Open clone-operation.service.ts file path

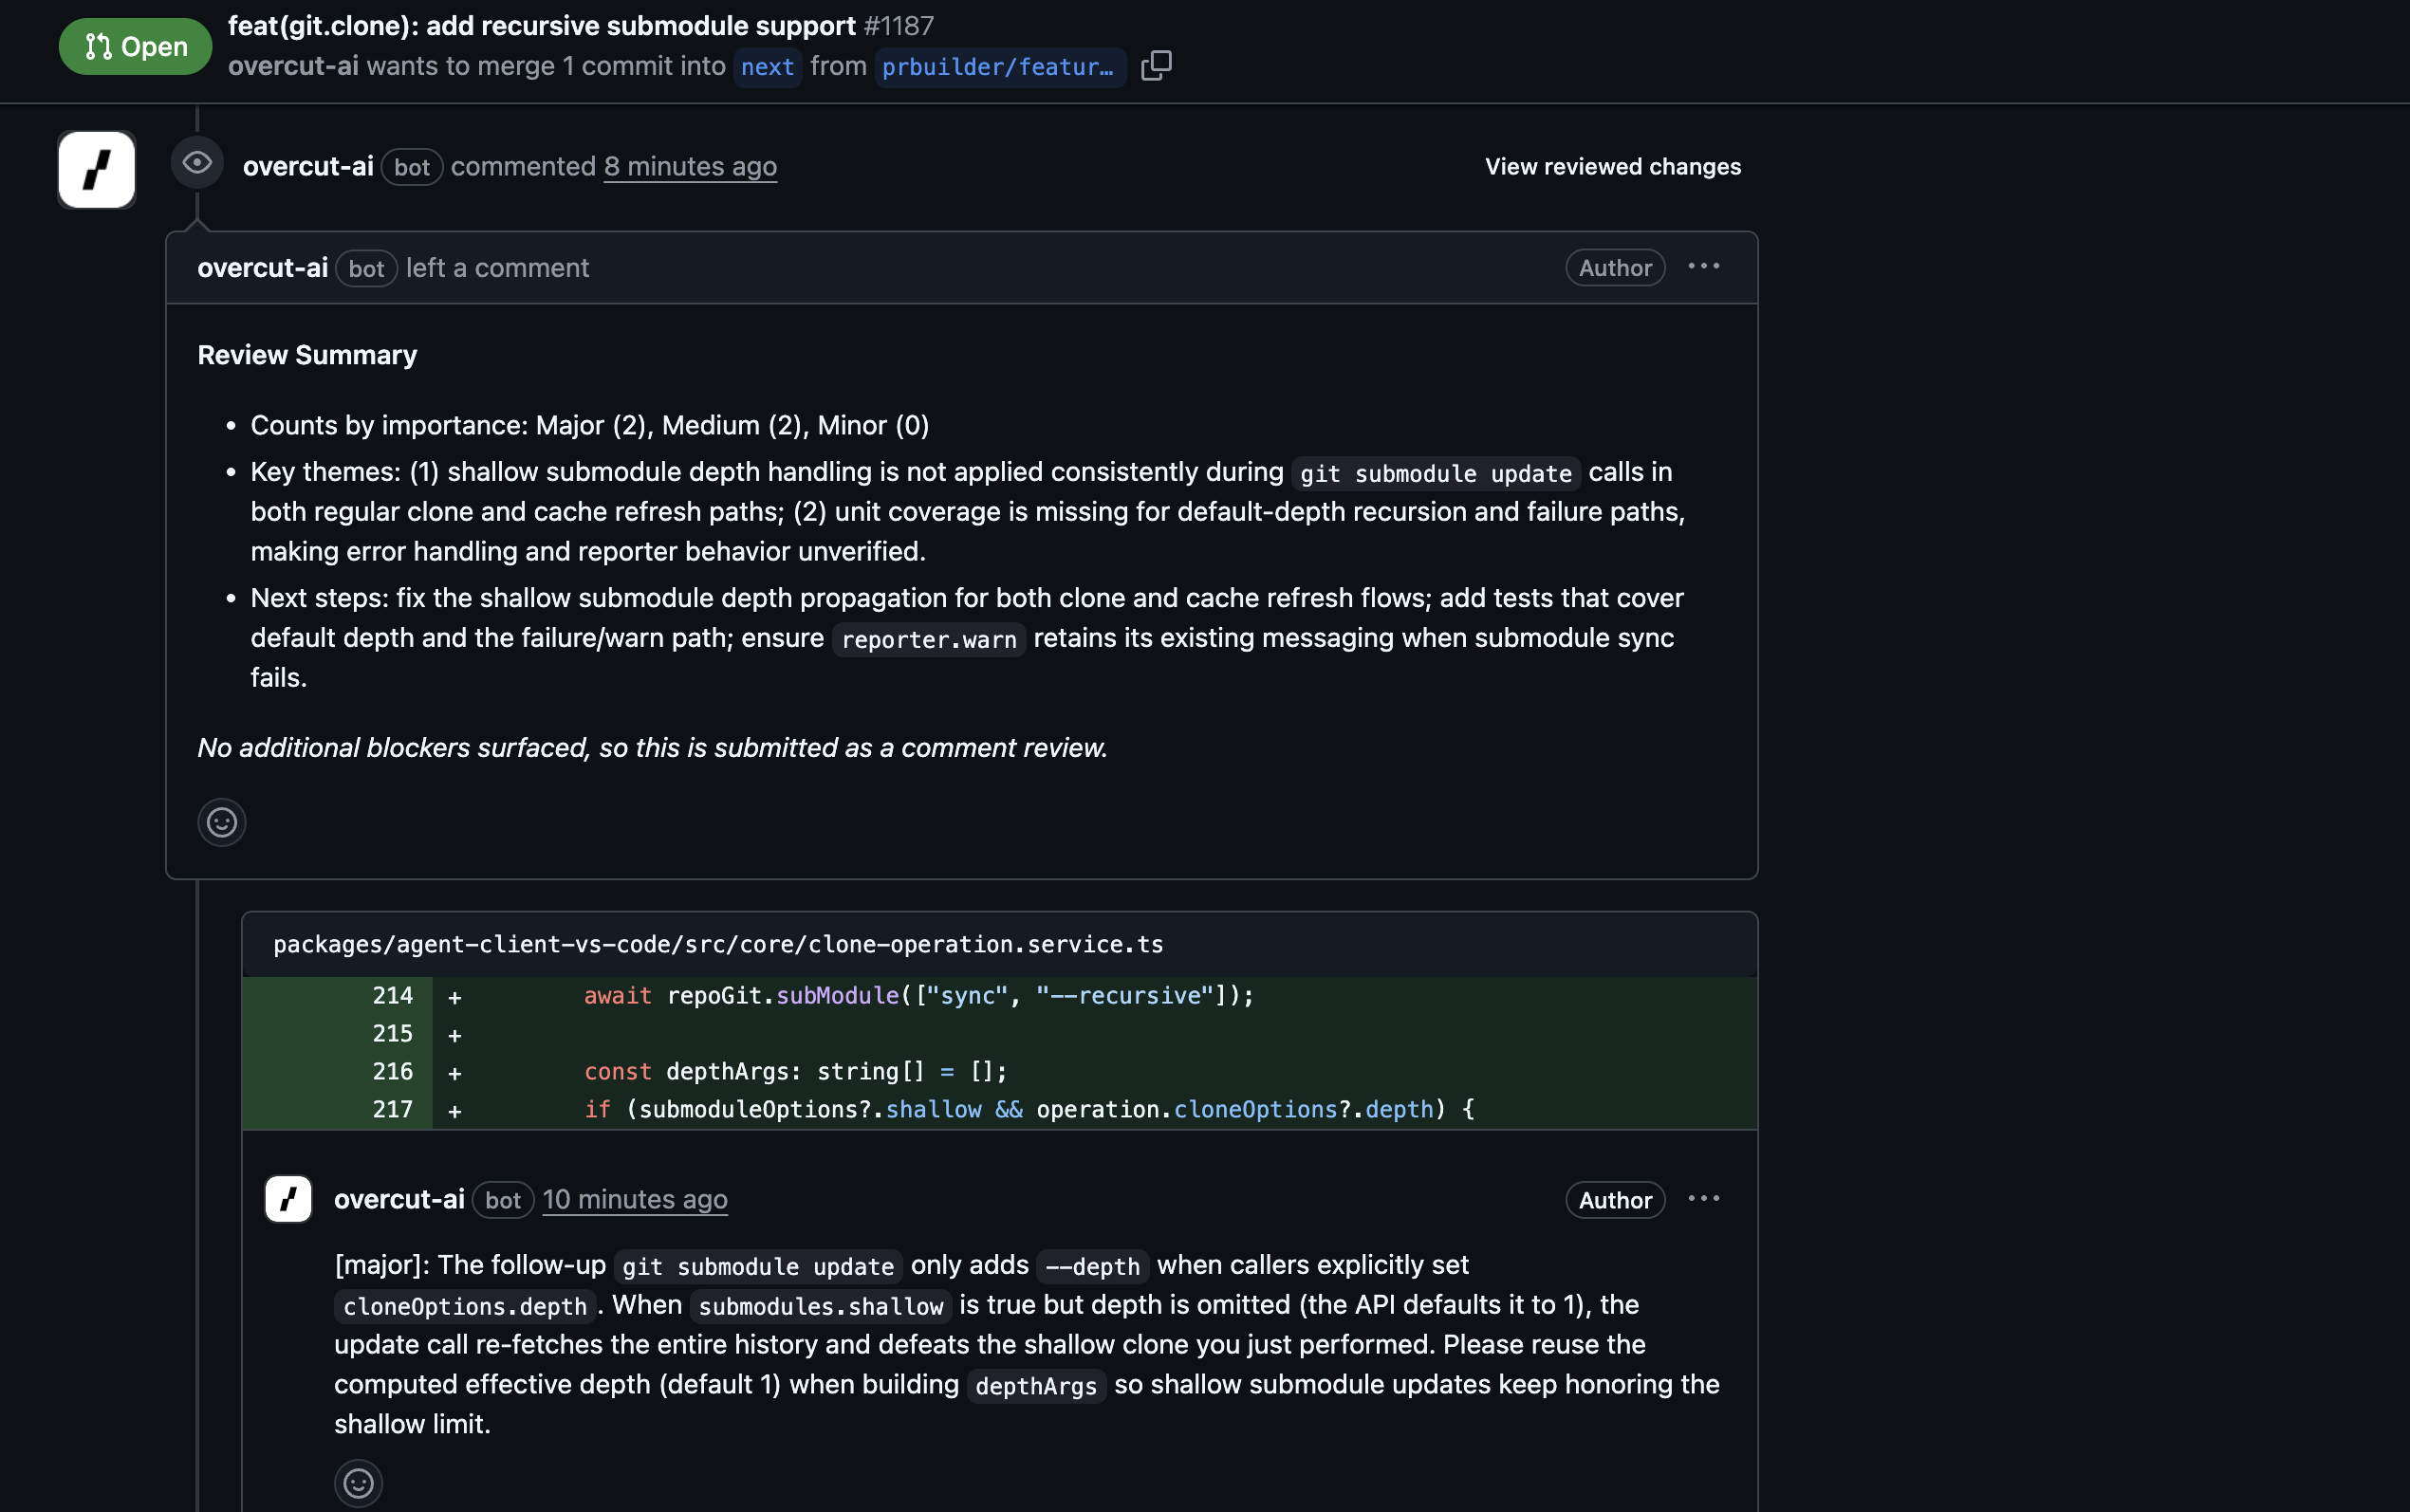click(x=718, y=944)
